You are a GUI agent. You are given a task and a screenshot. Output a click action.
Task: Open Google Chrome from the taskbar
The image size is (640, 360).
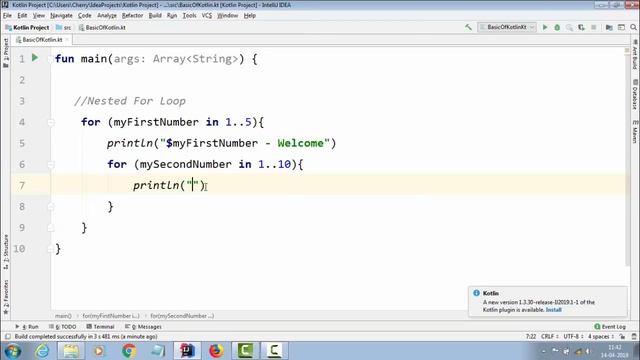point(129,351)
